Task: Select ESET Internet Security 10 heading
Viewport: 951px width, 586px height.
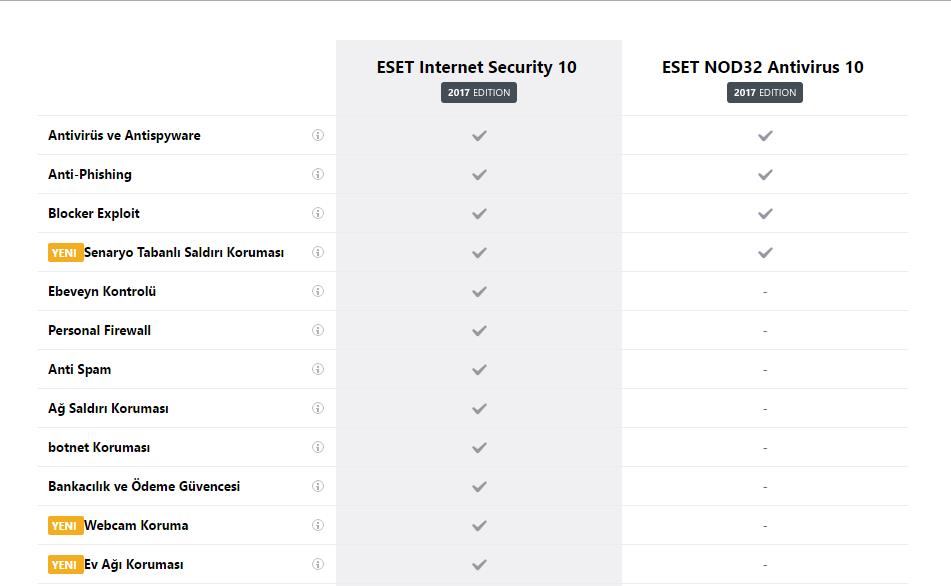Action: pyautogui.click(x=477, y=67)
